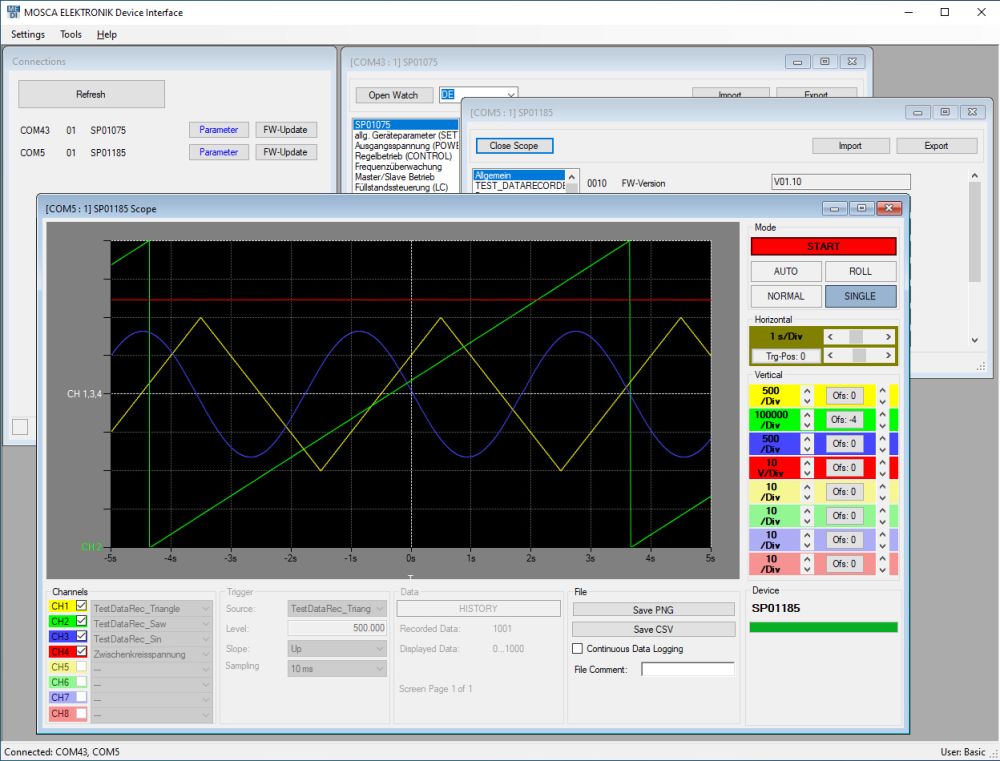Increase the time/div with the right arrow
This screenshot has height=761, width=1000.
tap(888, 337)
